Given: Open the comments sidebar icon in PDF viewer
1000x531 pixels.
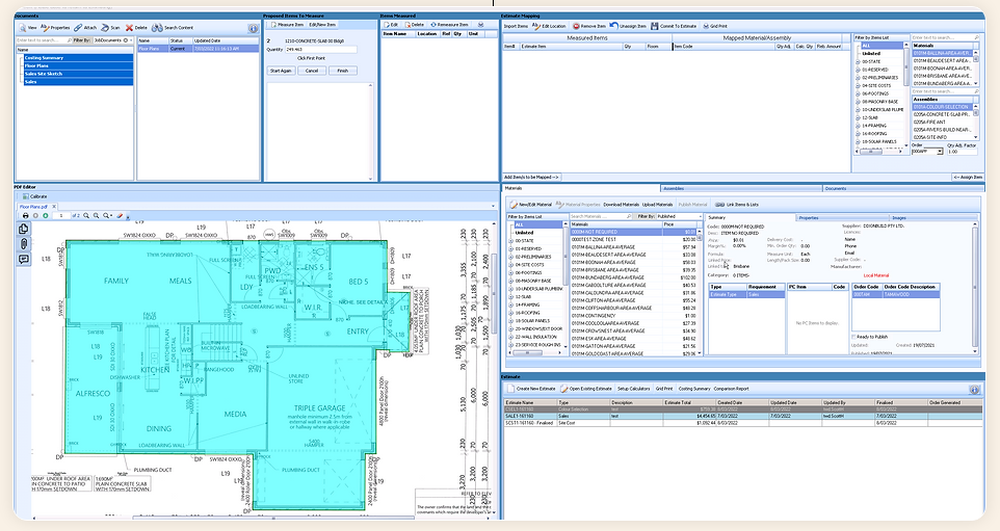Looking at the screenshot, I should [24, 259].
